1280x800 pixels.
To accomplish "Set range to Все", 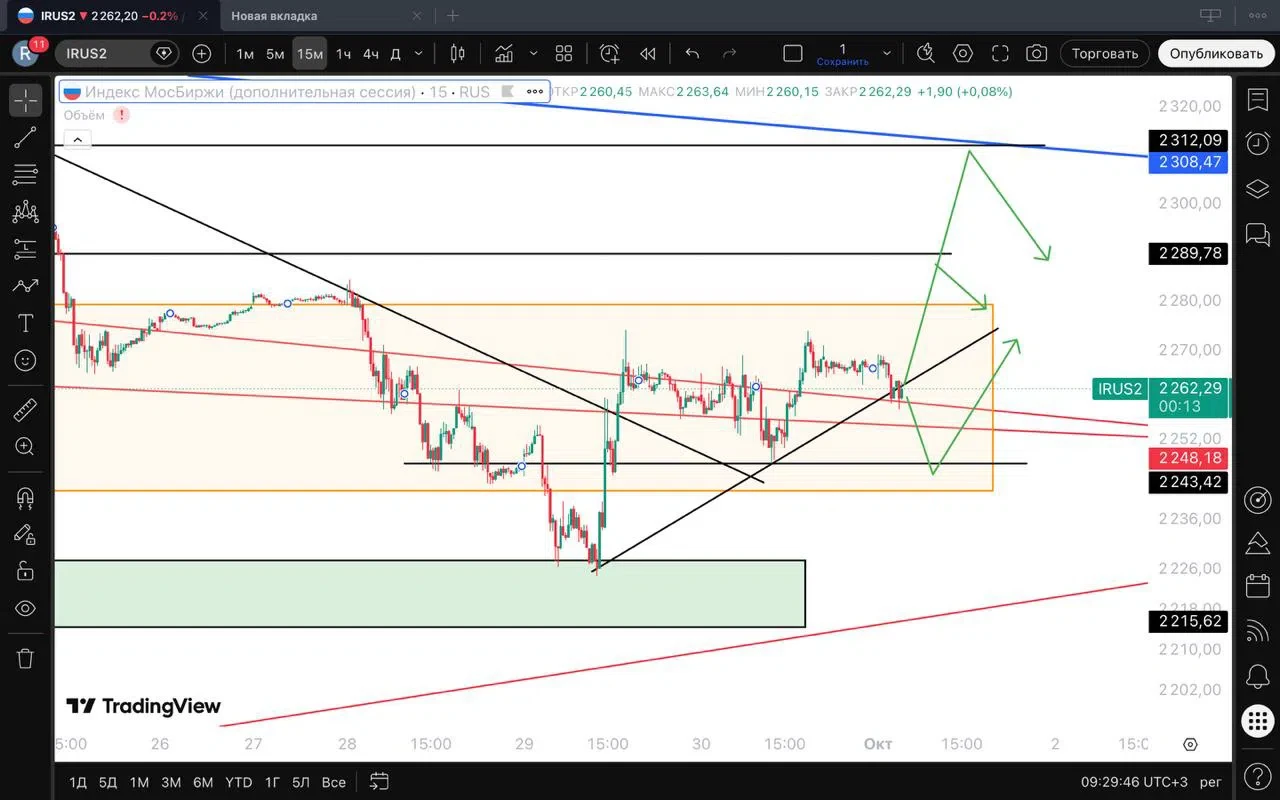I will click(334, 782).
